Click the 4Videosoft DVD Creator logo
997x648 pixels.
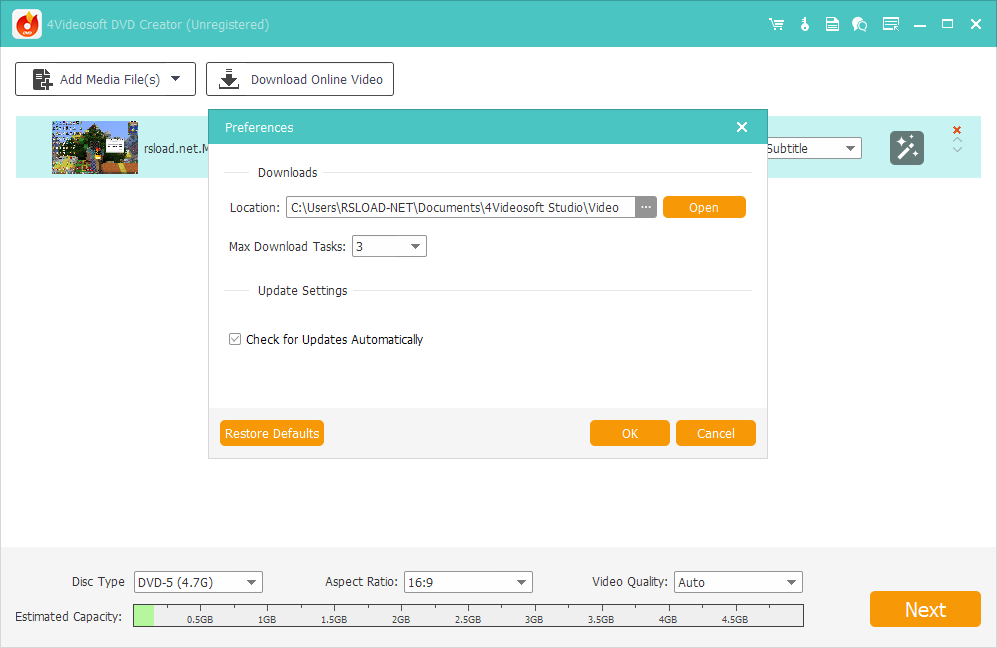(x=27, y=24)
